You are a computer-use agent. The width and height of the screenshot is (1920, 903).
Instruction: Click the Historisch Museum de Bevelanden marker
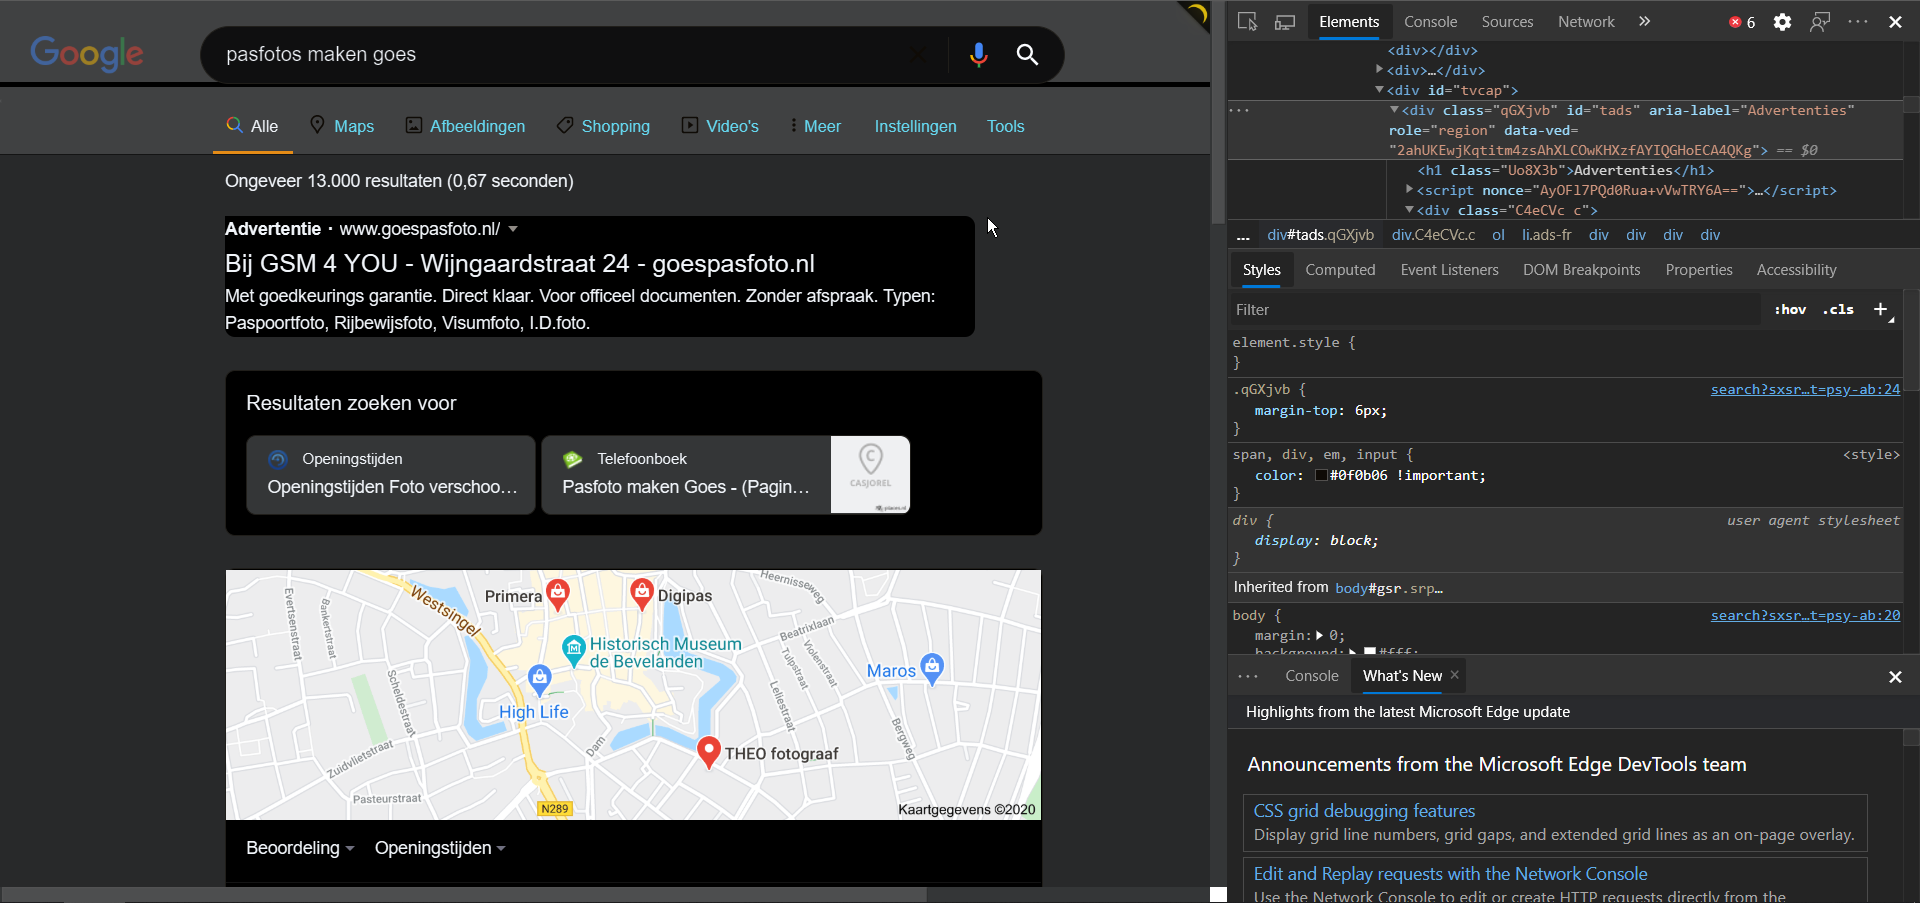point(574,651)
